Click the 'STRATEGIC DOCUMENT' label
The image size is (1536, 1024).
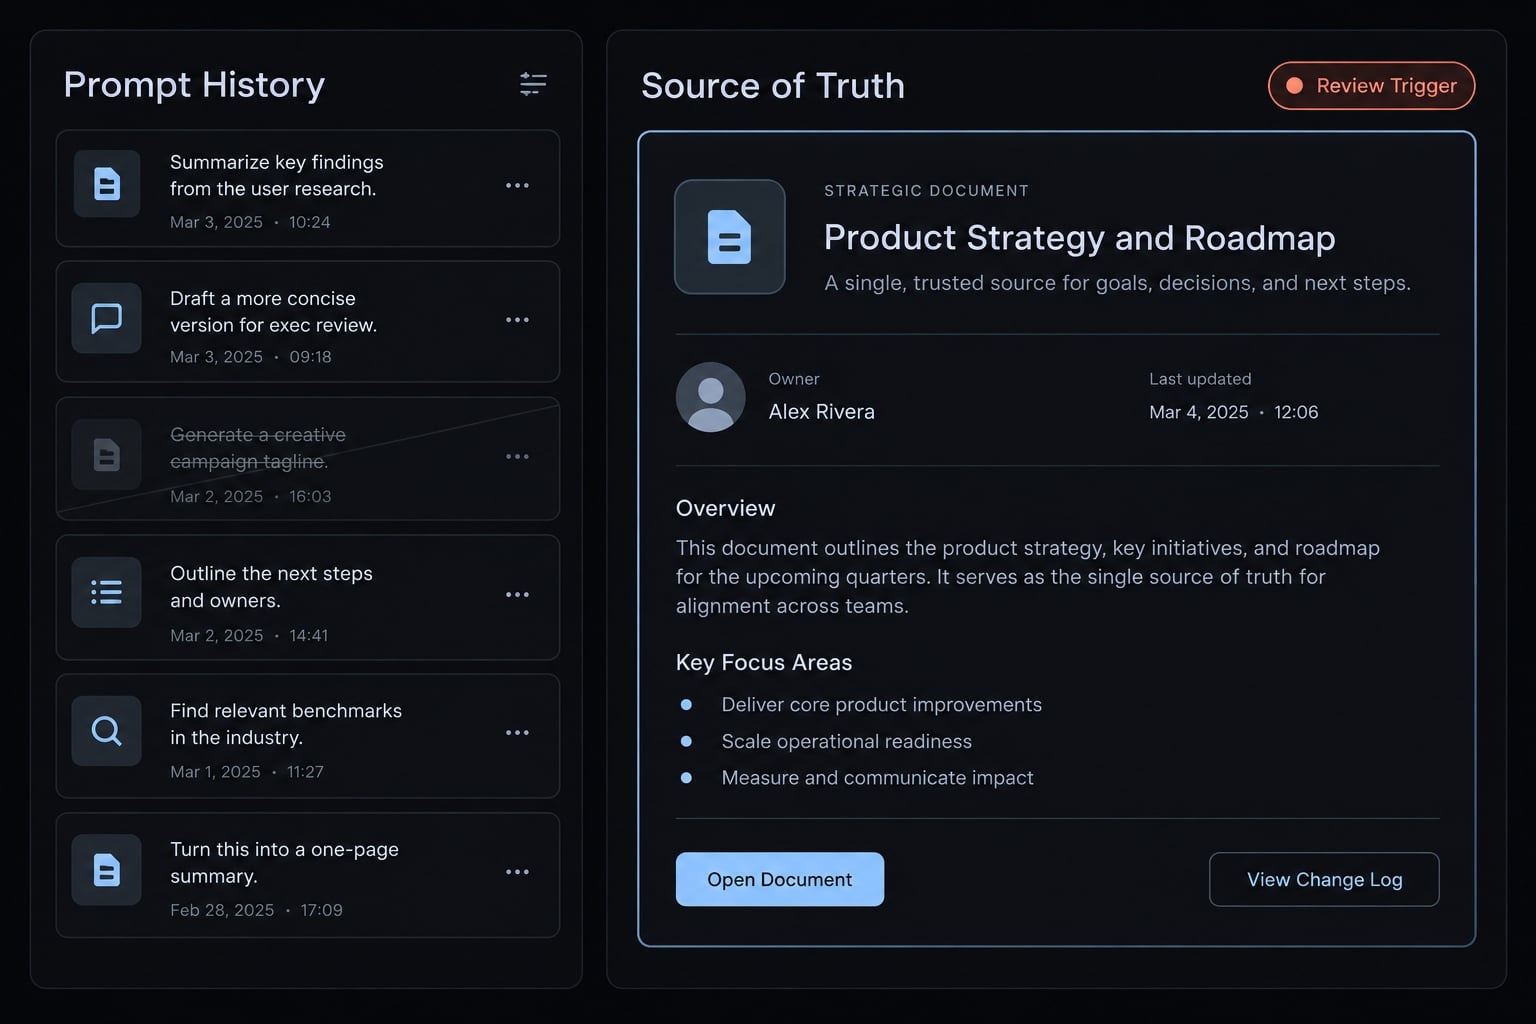[x=926, y=191]
